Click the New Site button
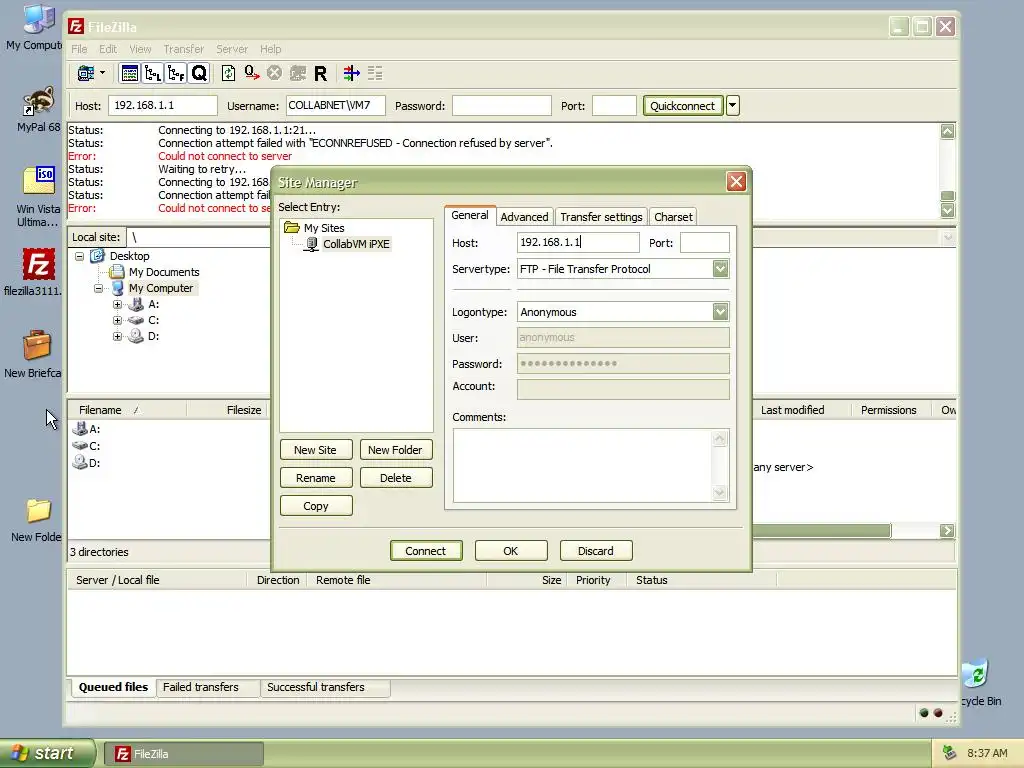This screenshot has height=768, width=1024. [316, 450]
